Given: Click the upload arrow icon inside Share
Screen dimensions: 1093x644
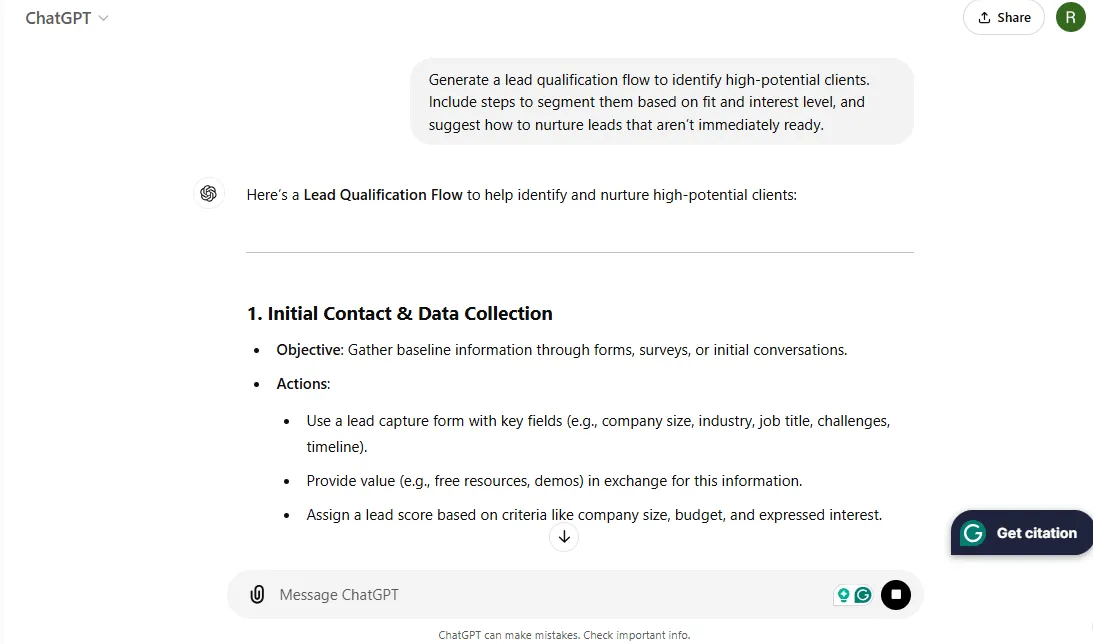Looking at the screenshot, I should (984, 17).
